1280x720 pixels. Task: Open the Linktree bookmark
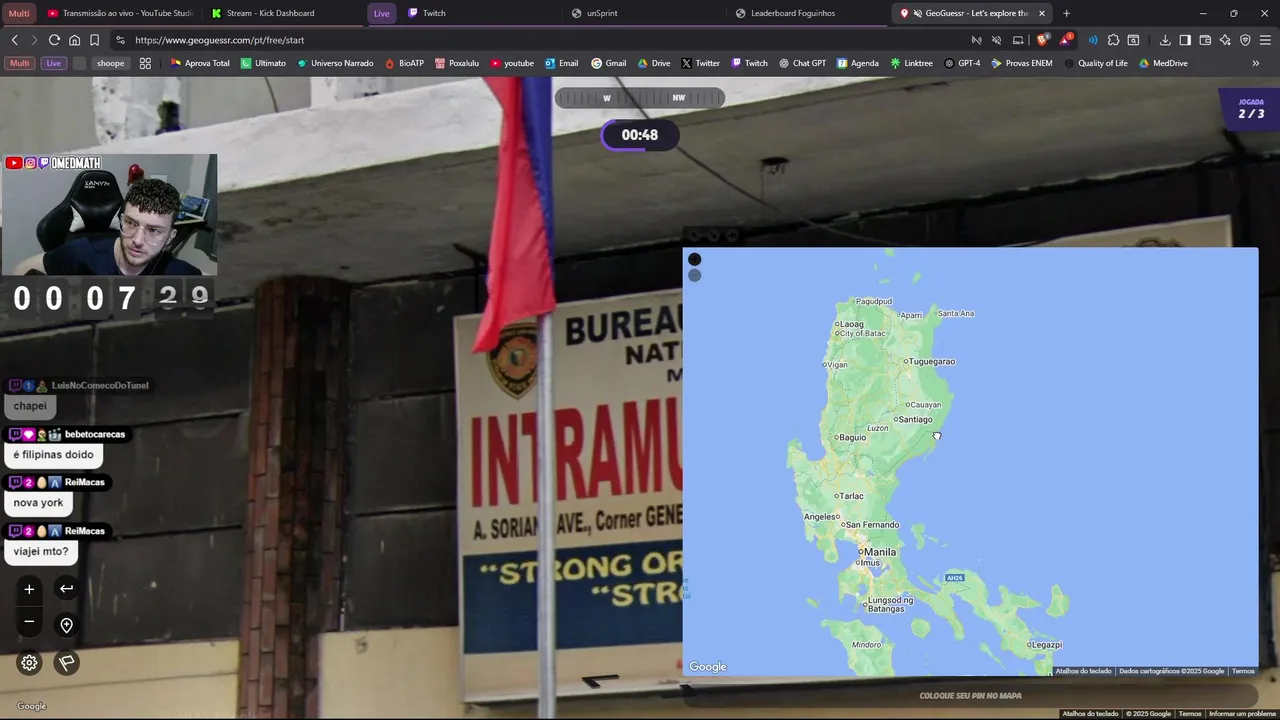911,63
